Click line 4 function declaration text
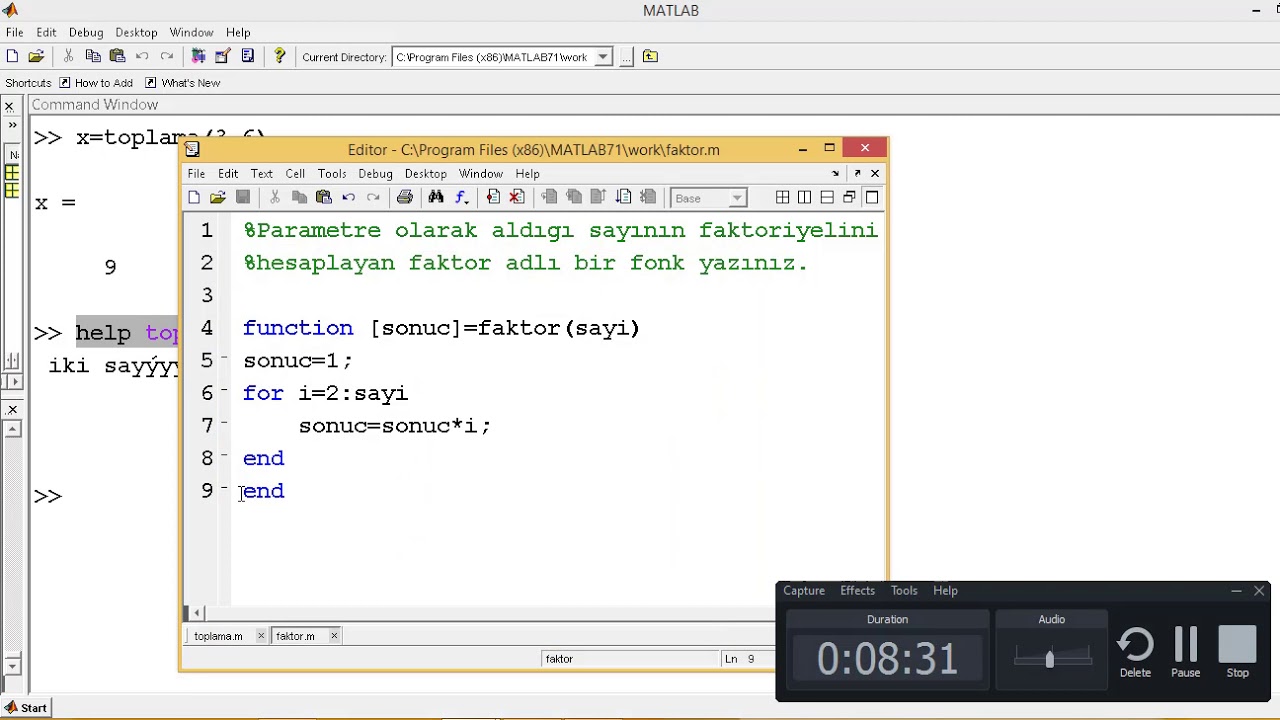 click(x=441, y=328)
